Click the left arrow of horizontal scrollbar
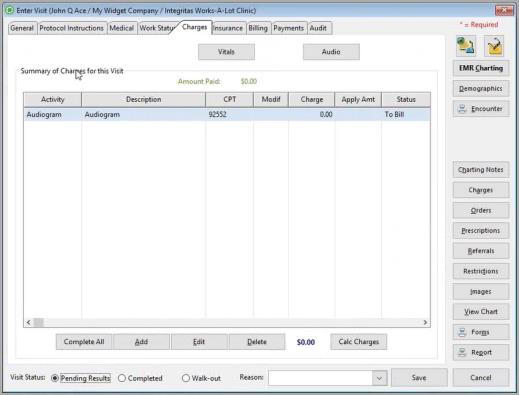 pos(29,322)
